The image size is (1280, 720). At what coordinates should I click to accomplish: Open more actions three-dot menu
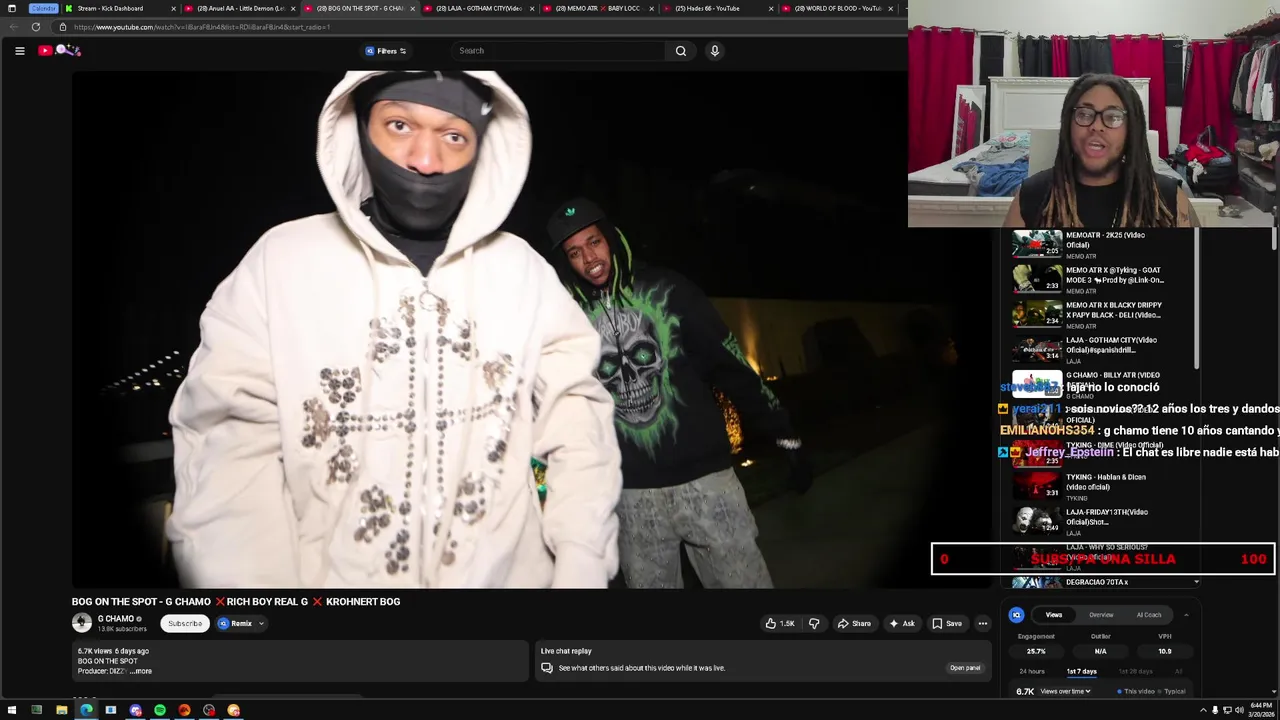983,624
